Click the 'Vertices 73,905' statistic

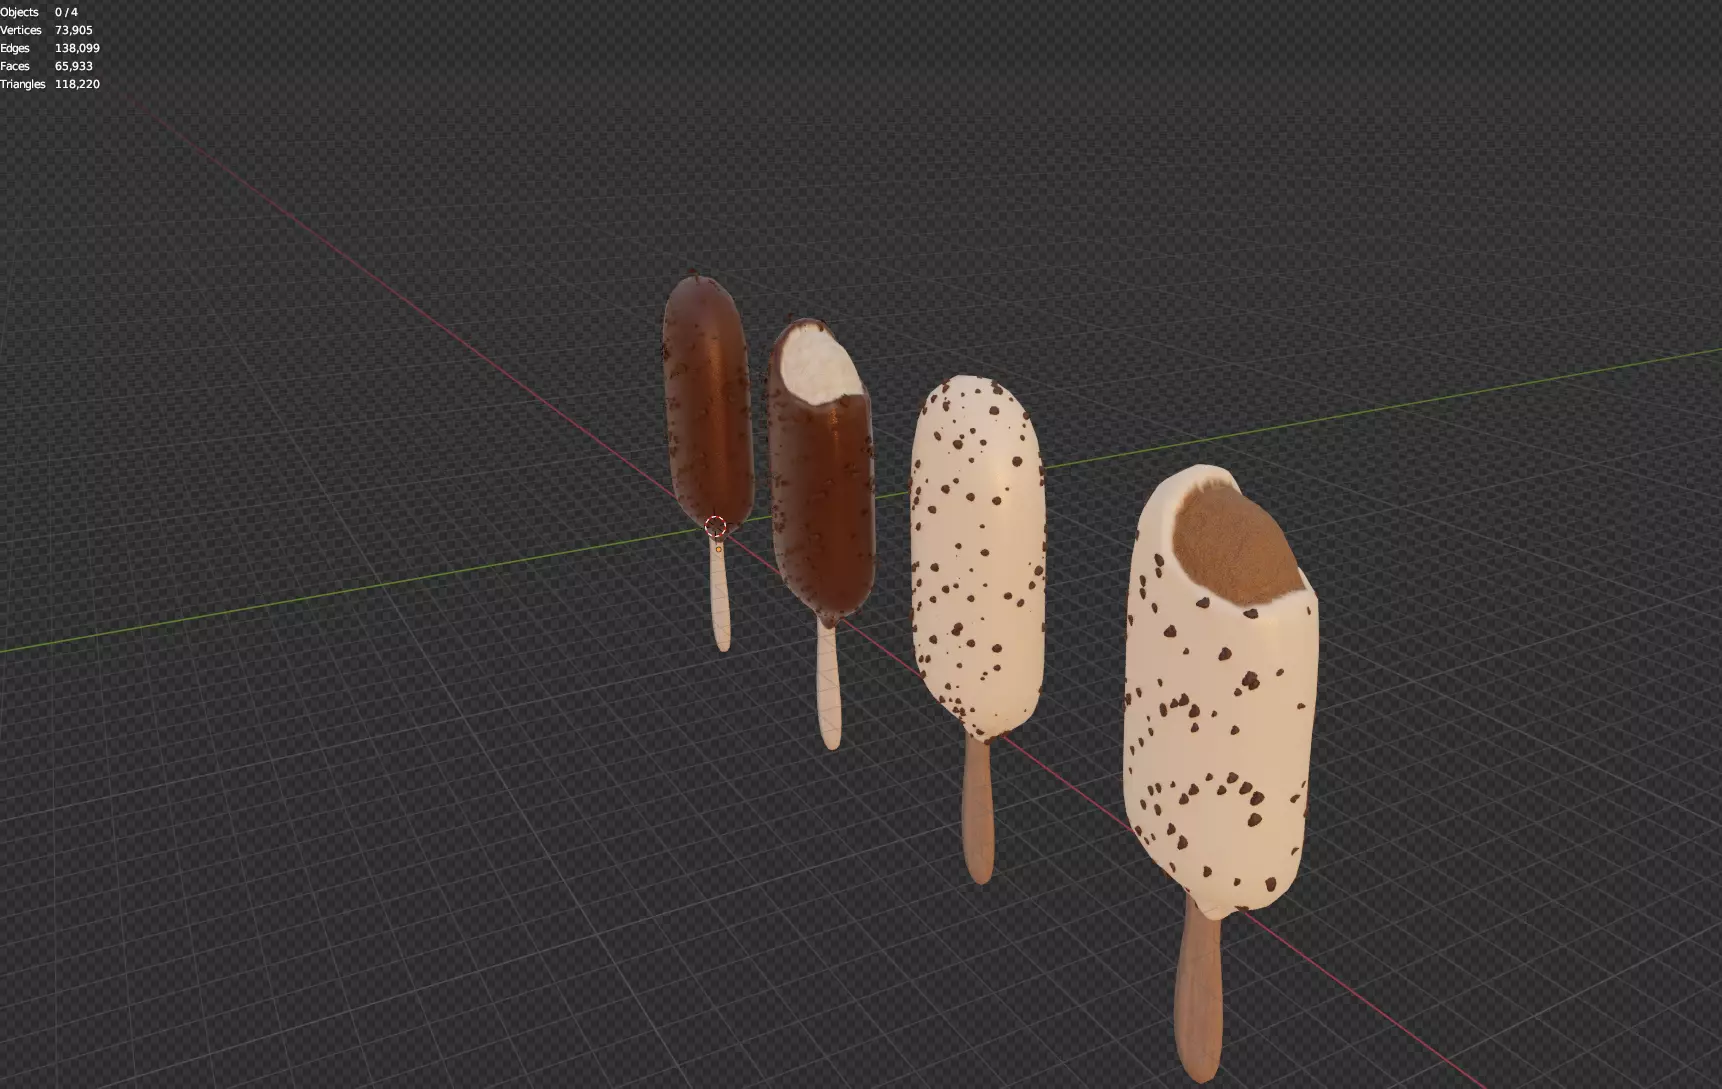pyautogui.click(x=46, y=30)
